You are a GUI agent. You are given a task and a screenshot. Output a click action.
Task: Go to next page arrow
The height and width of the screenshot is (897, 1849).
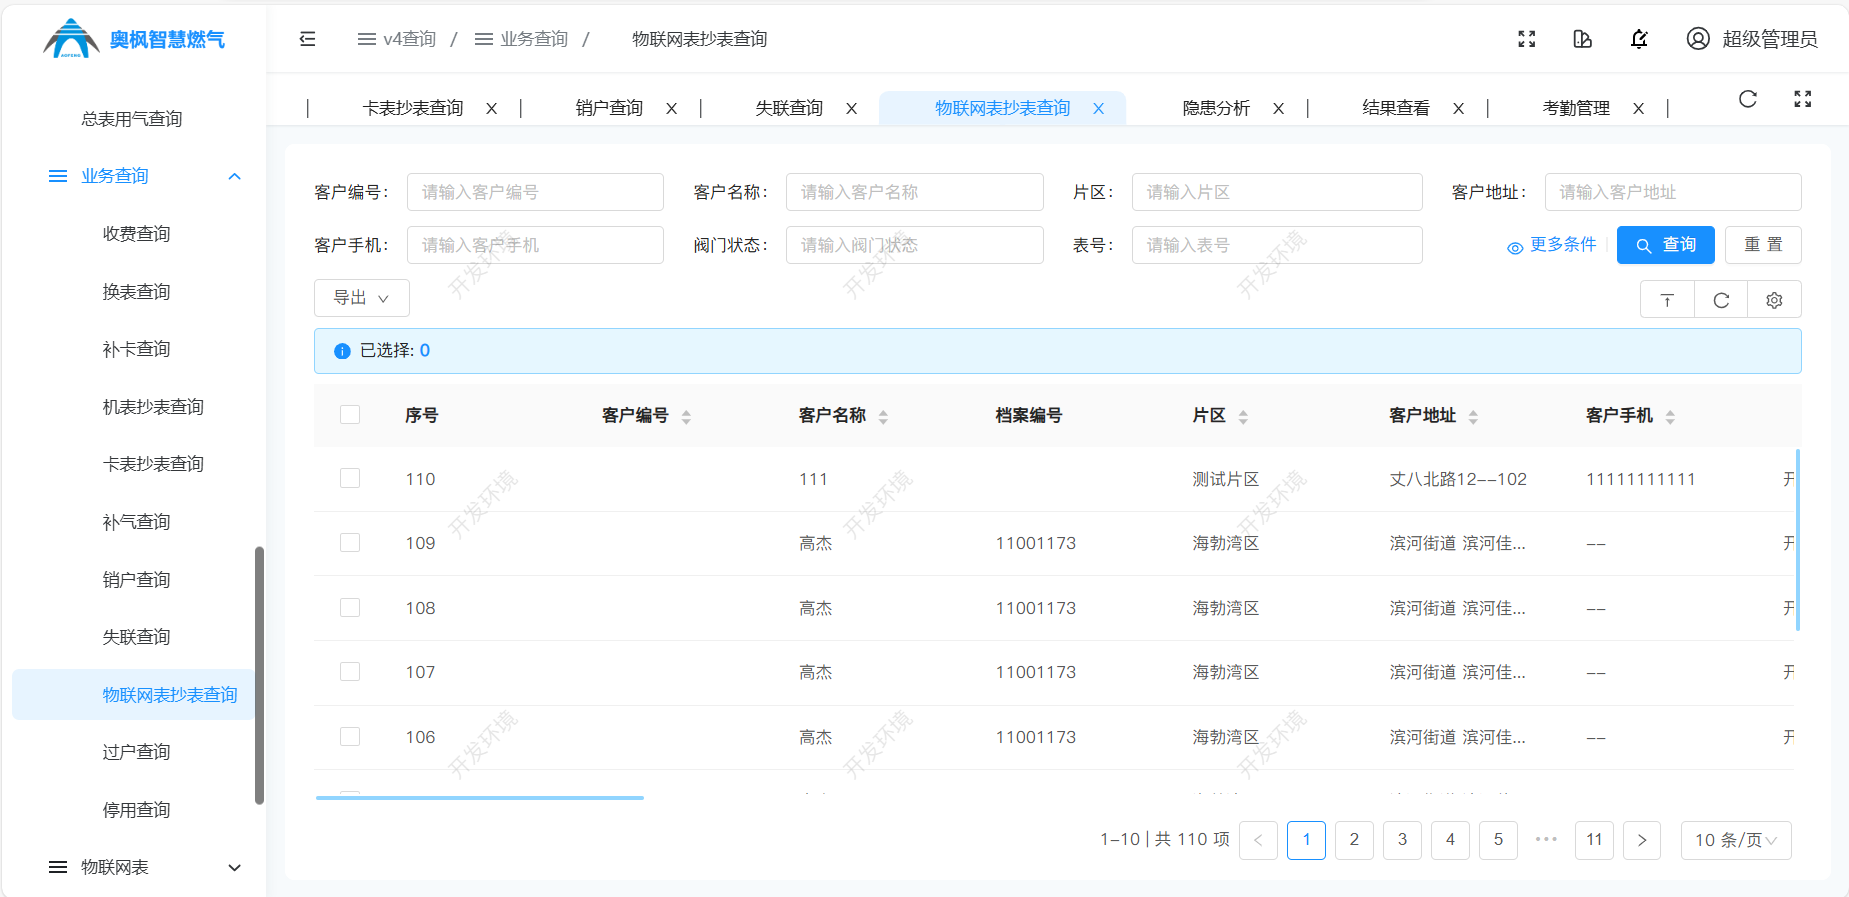(1642, 840)
